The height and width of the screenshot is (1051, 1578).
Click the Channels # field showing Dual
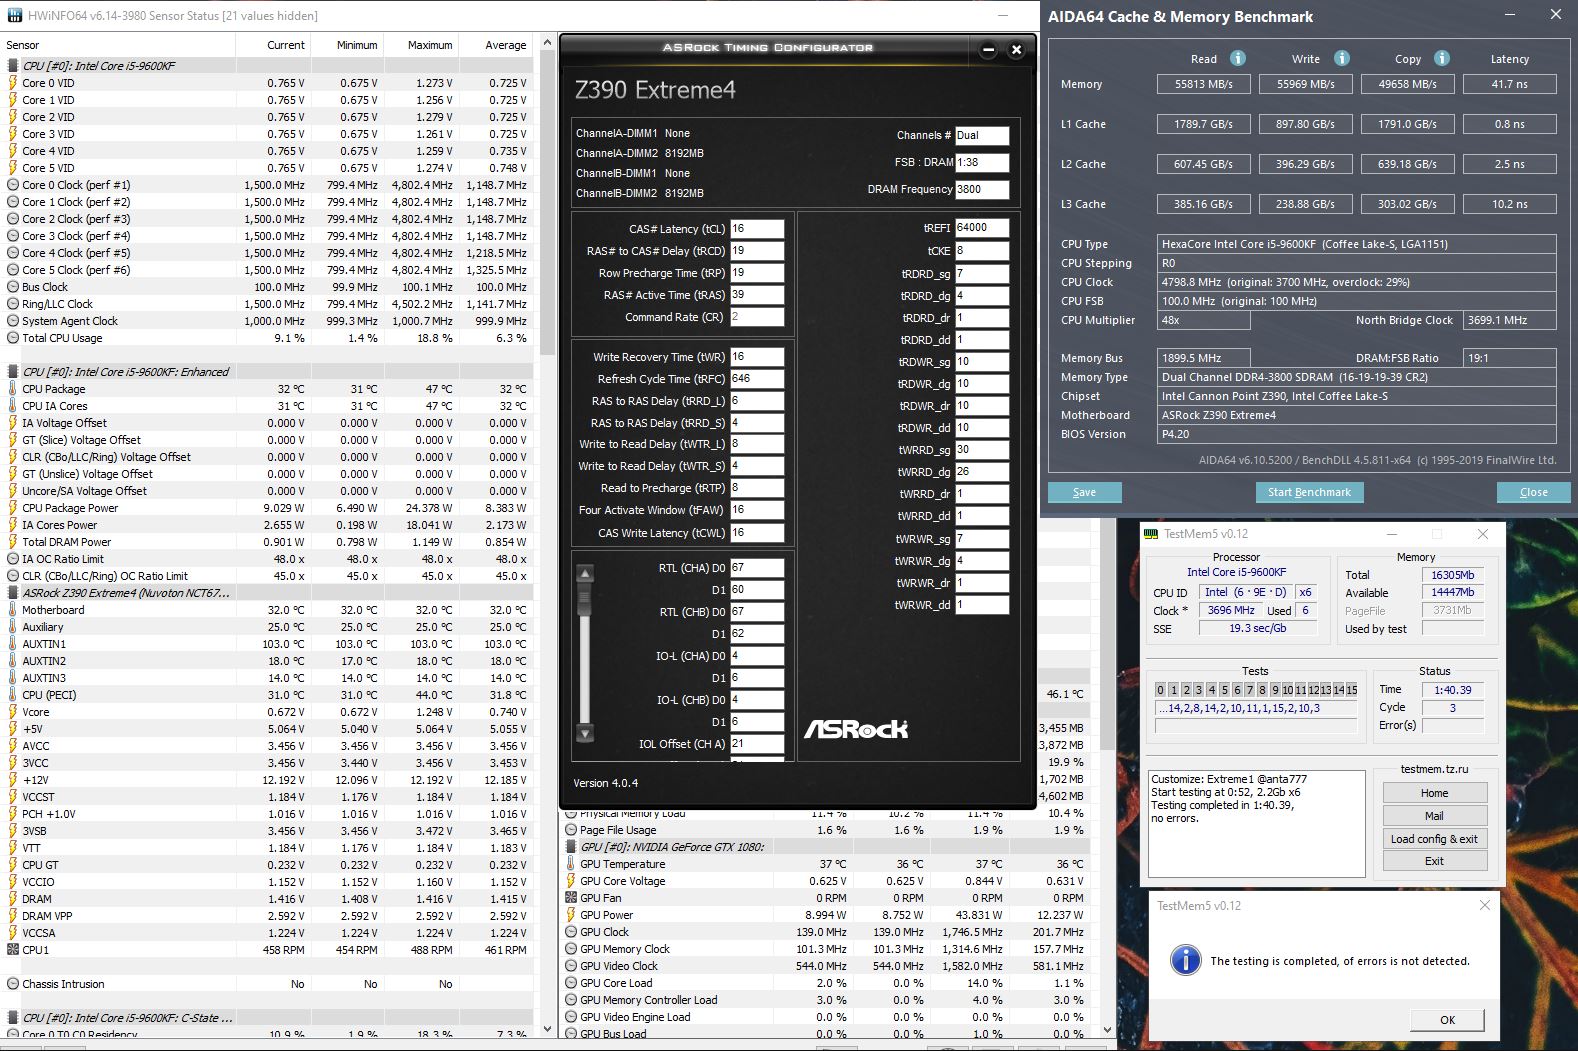[x=982, y=135]
